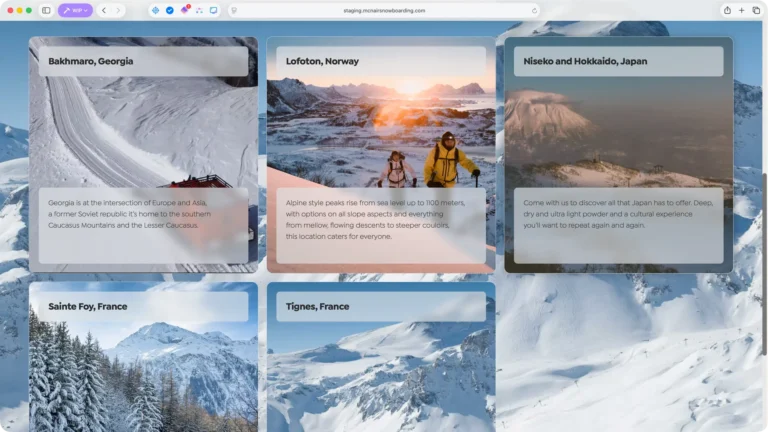Image resolution: width=768 pixels, height=432 pixels.
Task: Open the Niseko and Hokkaido, Japan card
Action: pyautogui.click(x=618, y=155)
